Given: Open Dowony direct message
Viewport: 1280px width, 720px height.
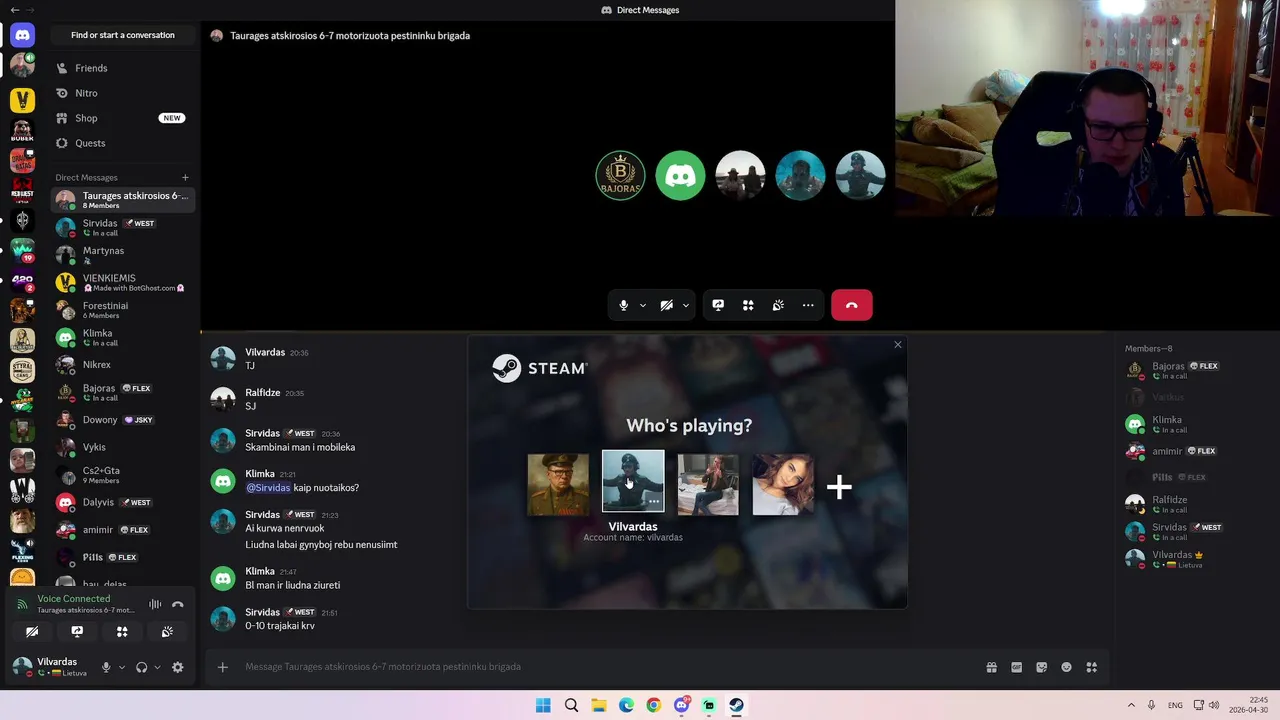Looking at the screenshot, I should (x=122, y=420).
